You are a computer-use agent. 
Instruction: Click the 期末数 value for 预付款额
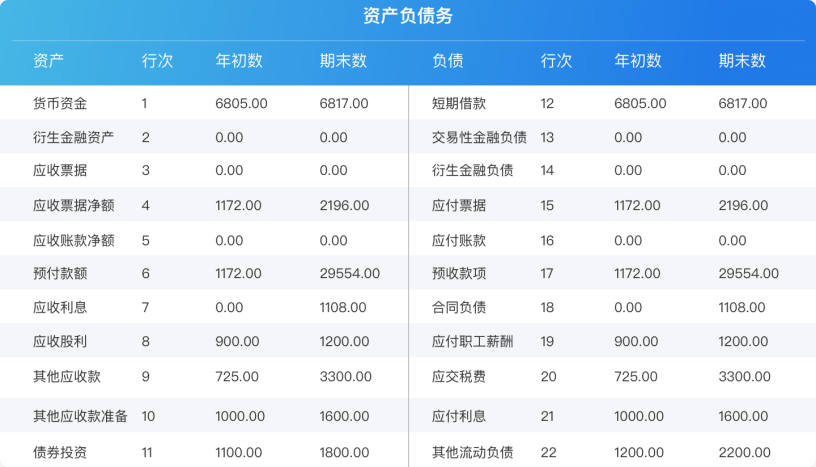click(349, 273)
